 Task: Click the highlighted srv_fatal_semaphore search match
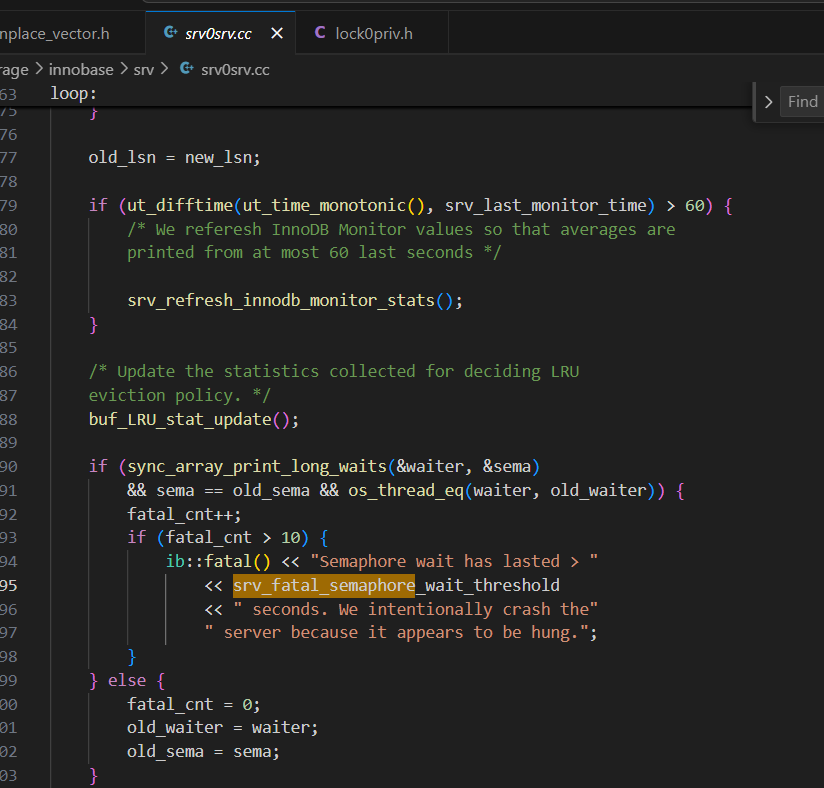click(x=323, y=585)
